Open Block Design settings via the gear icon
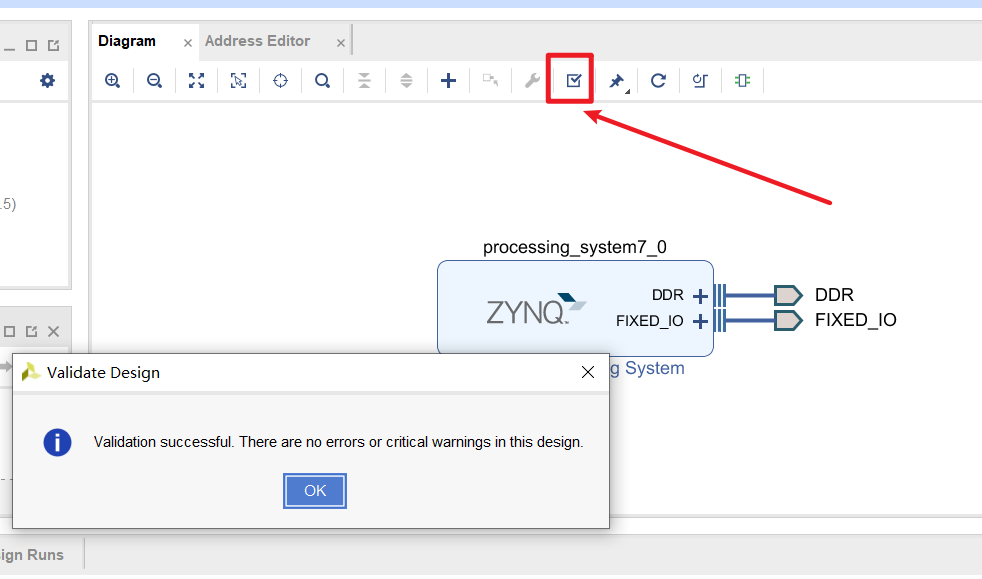 tap(47, 80)
